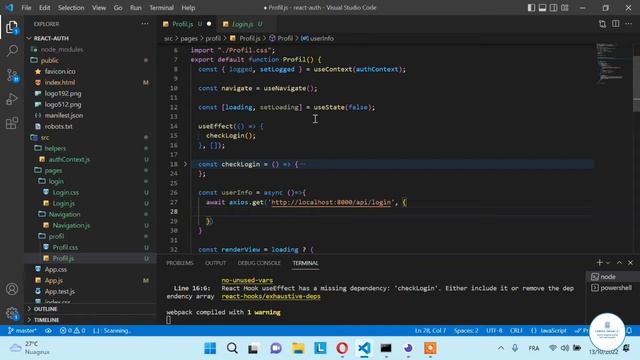
Task: Open Opera browser from taskbar
Action: pyautogui.click(x=342, y=348)
